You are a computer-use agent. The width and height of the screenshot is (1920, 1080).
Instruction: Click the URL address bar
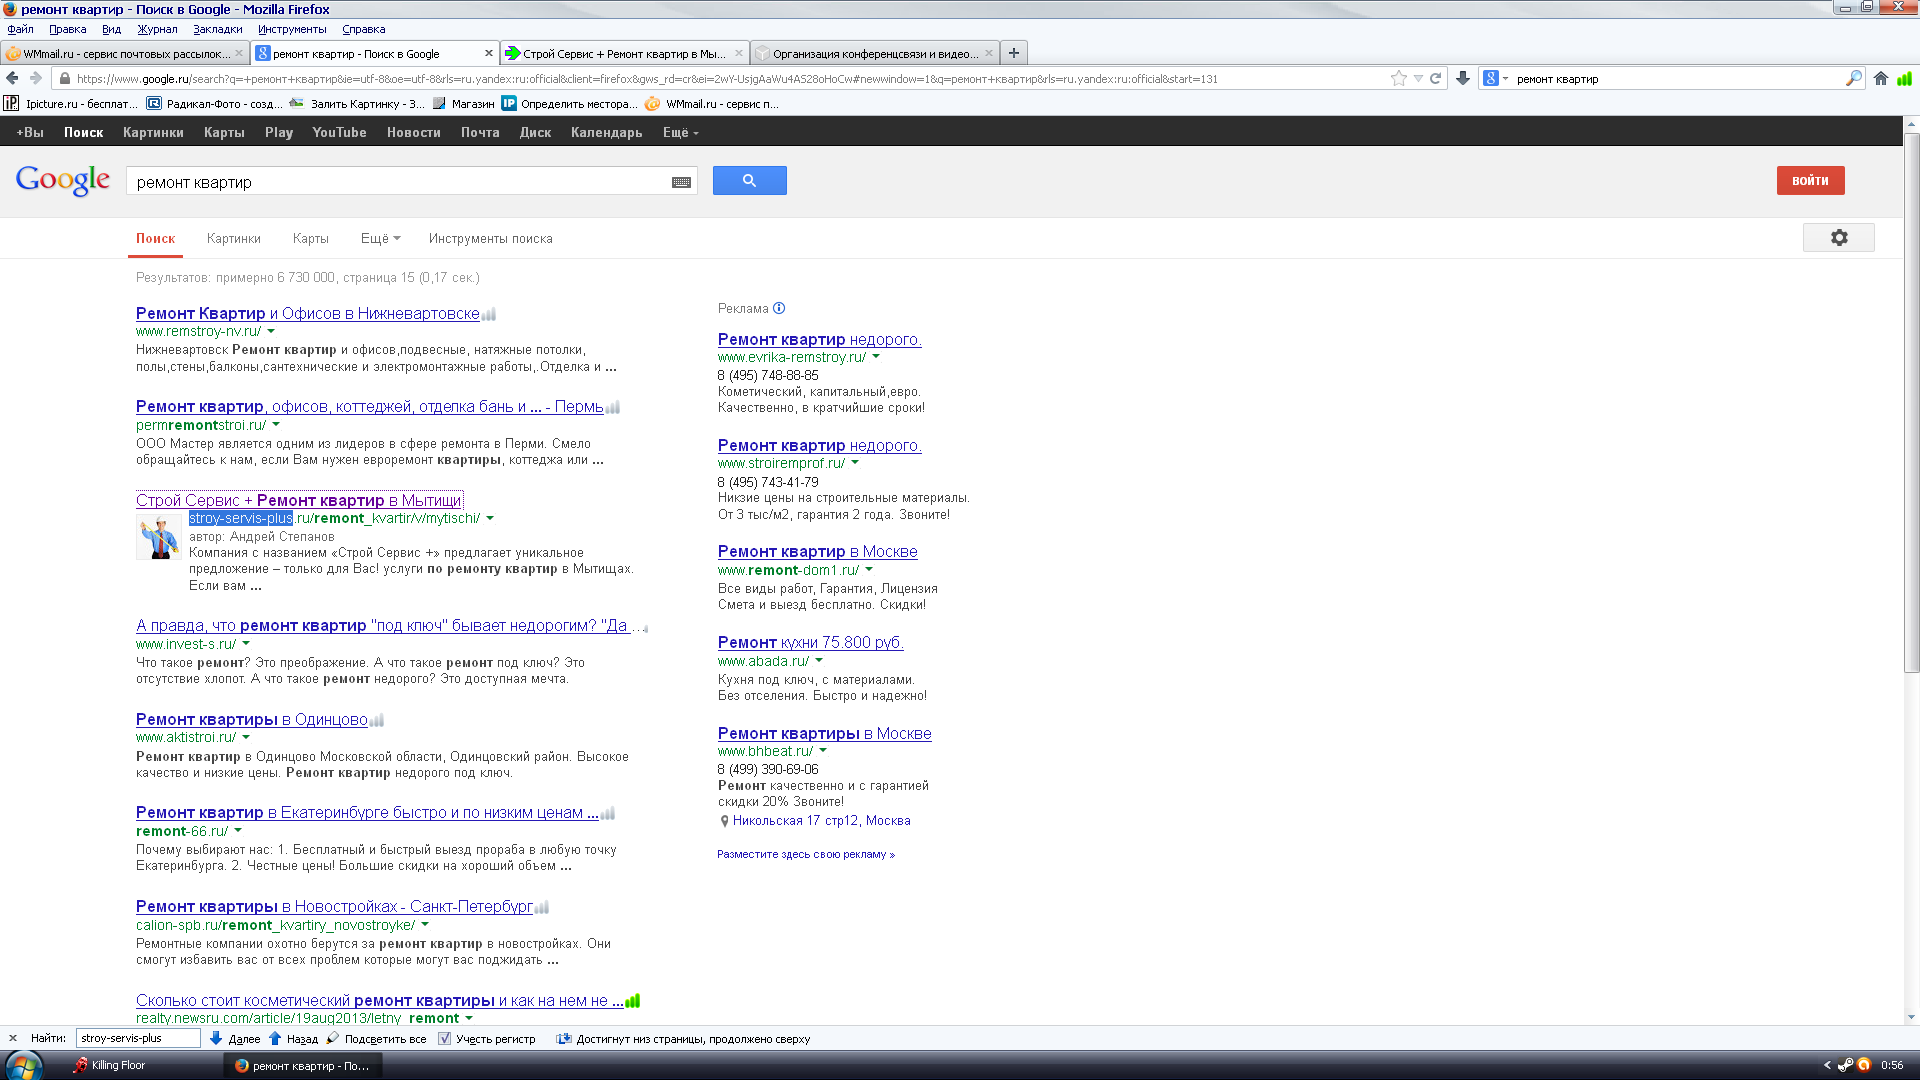[720, 78]
